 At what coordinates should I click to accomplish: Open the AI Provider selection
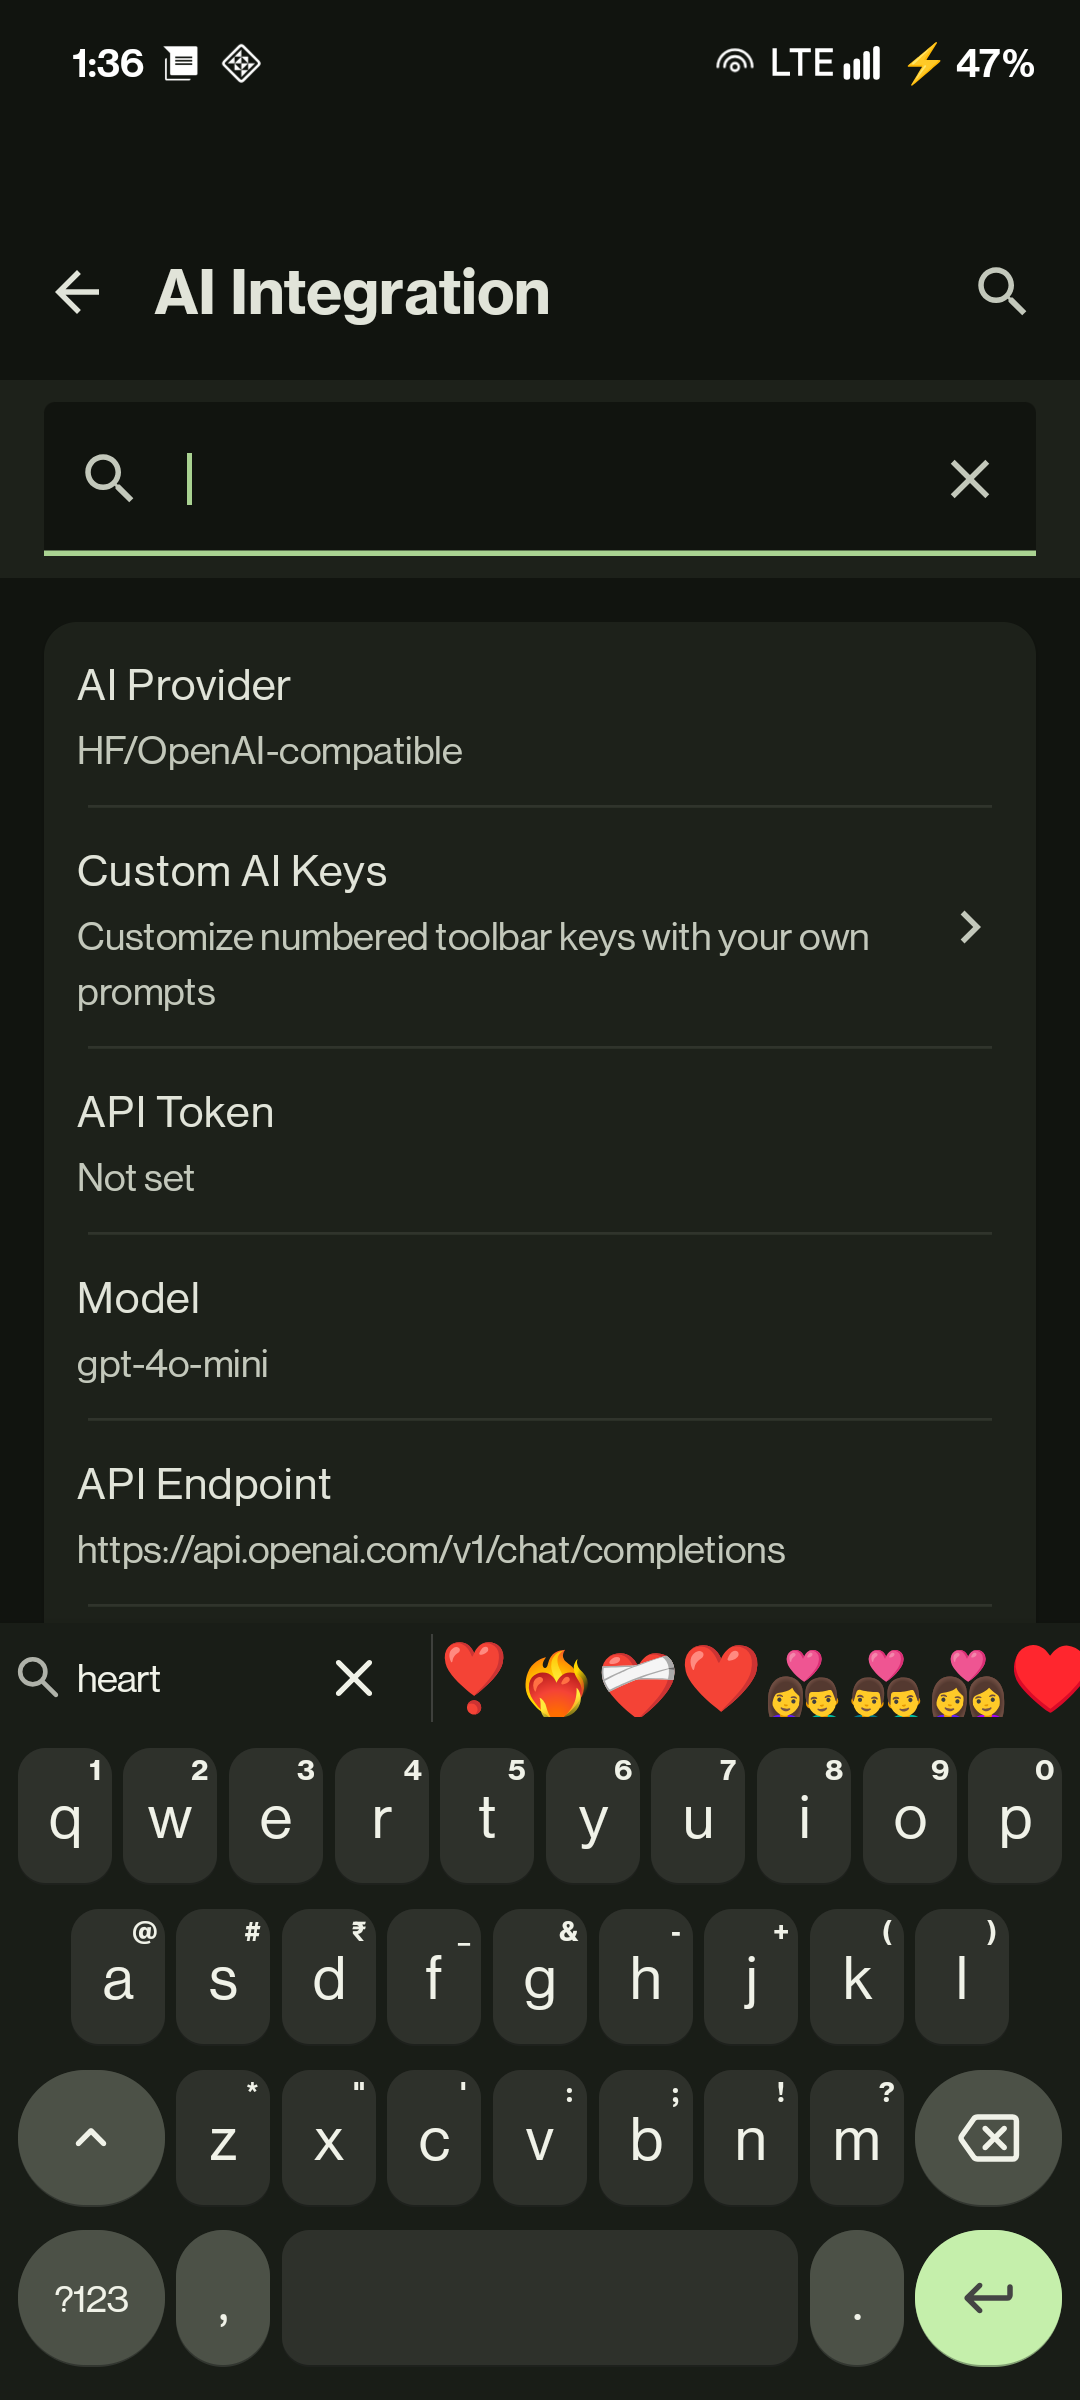tap(540, 715)
